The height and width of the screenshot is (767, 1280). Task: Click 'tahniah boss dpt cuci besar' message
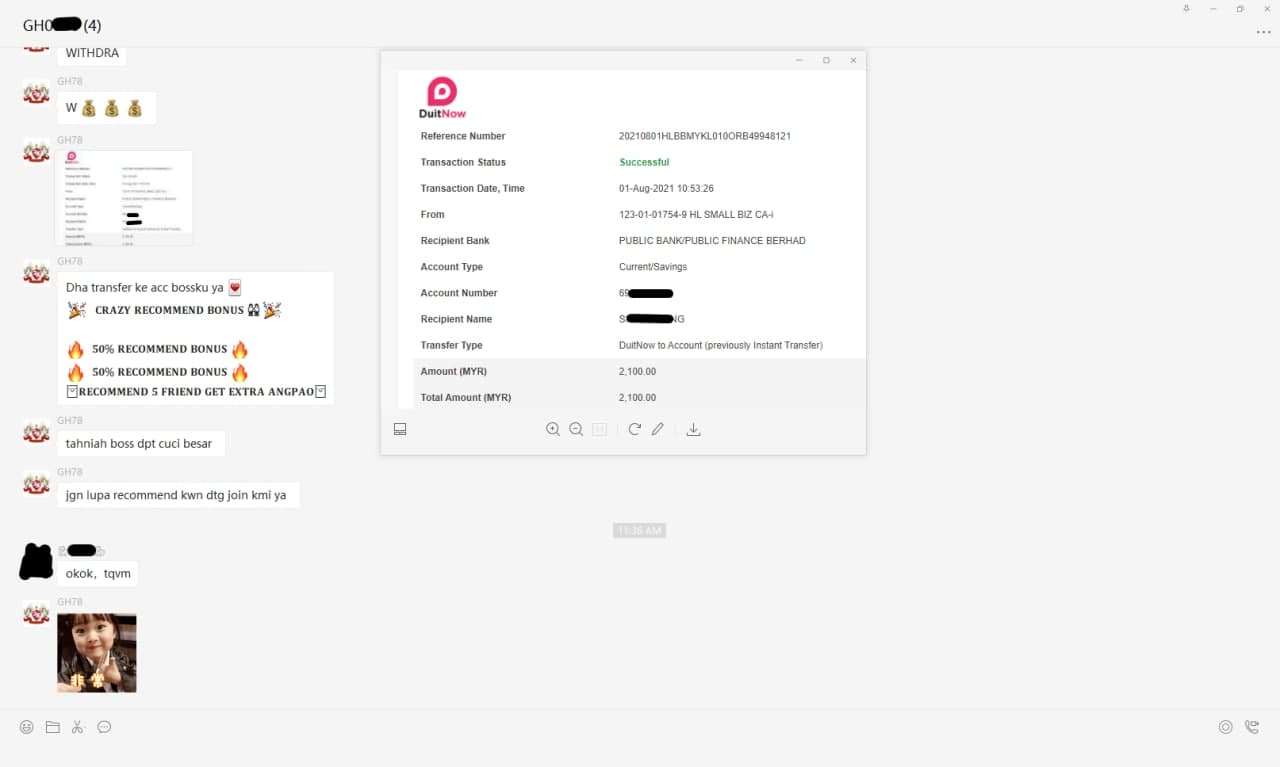(x=140, y=444)
